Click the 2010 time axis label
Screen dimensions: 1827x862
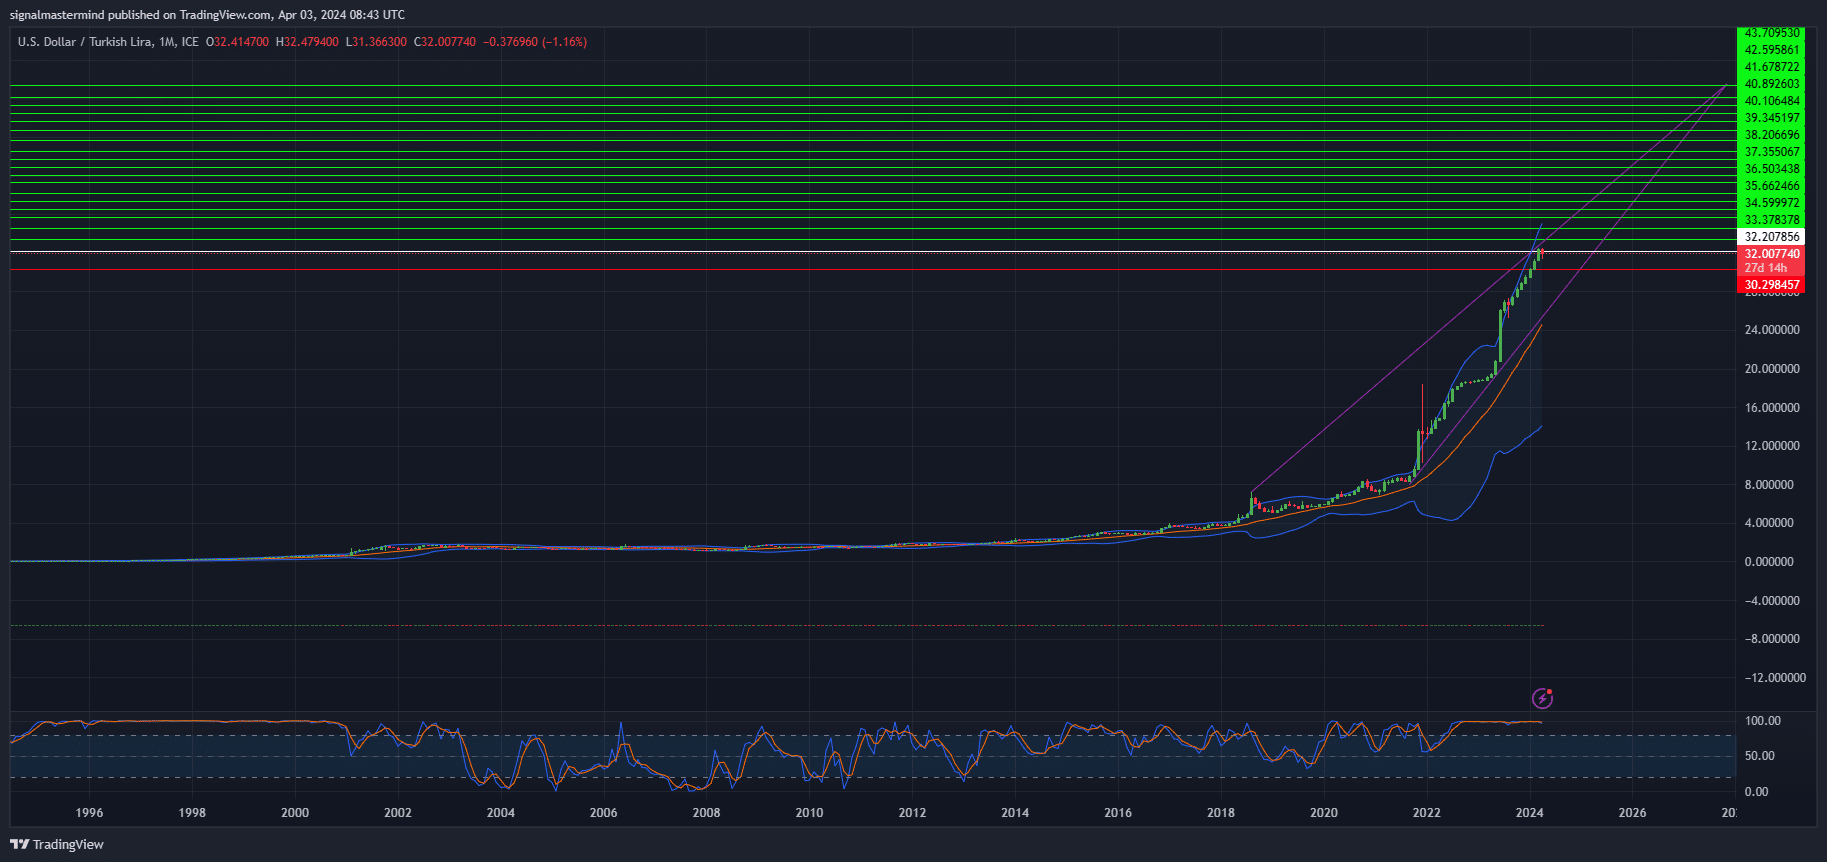(x=810, y=813)
